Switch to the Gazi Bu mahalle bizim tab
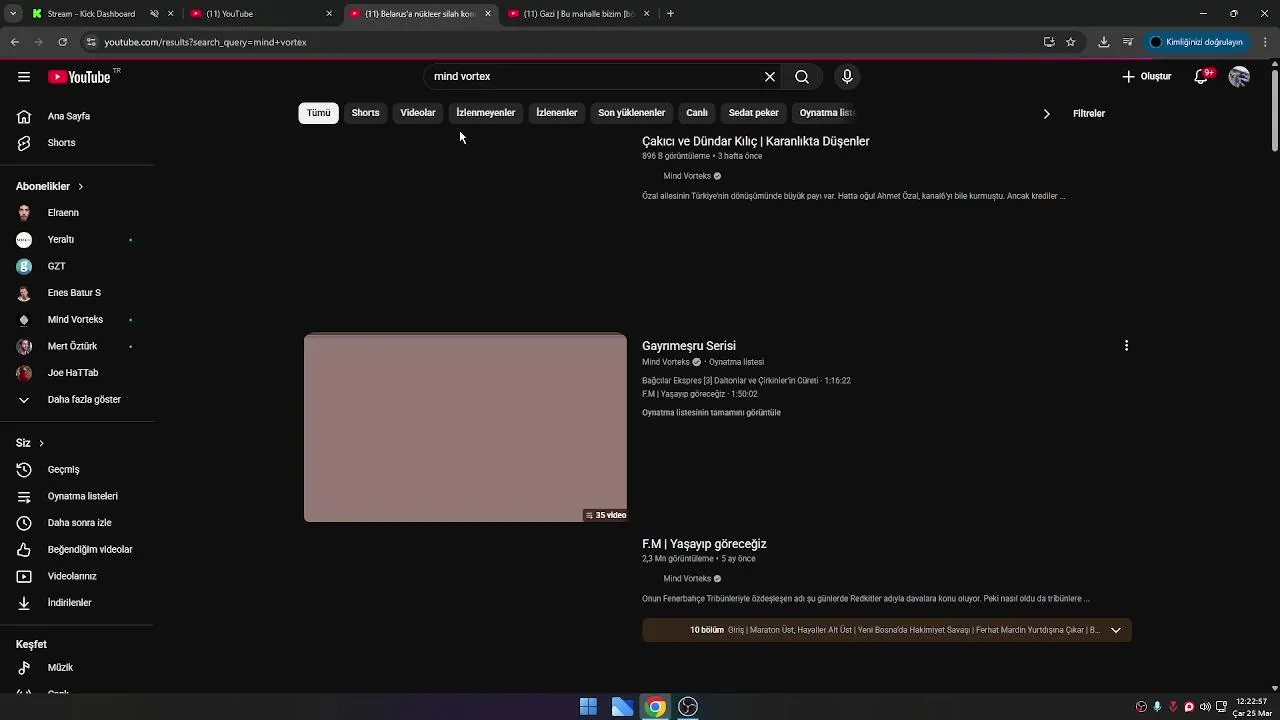Image resolution: width=1280 pixels, height=720 pixels. click(572, 14)
